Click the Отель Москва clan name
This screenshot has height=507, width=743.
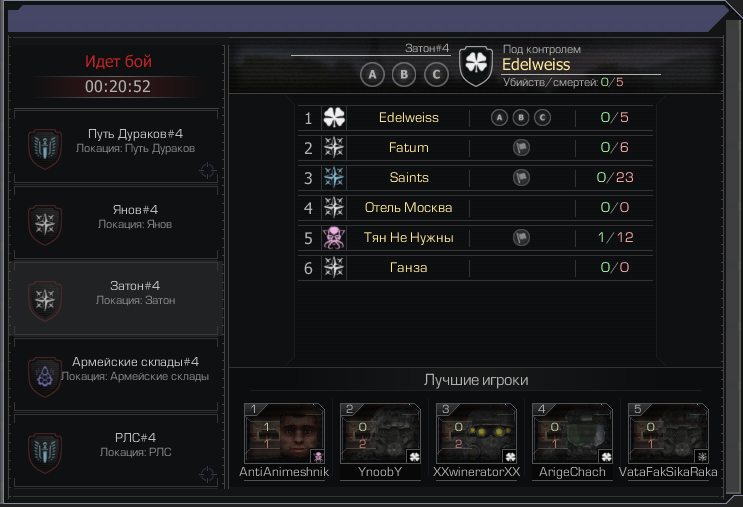click(408, 208)
